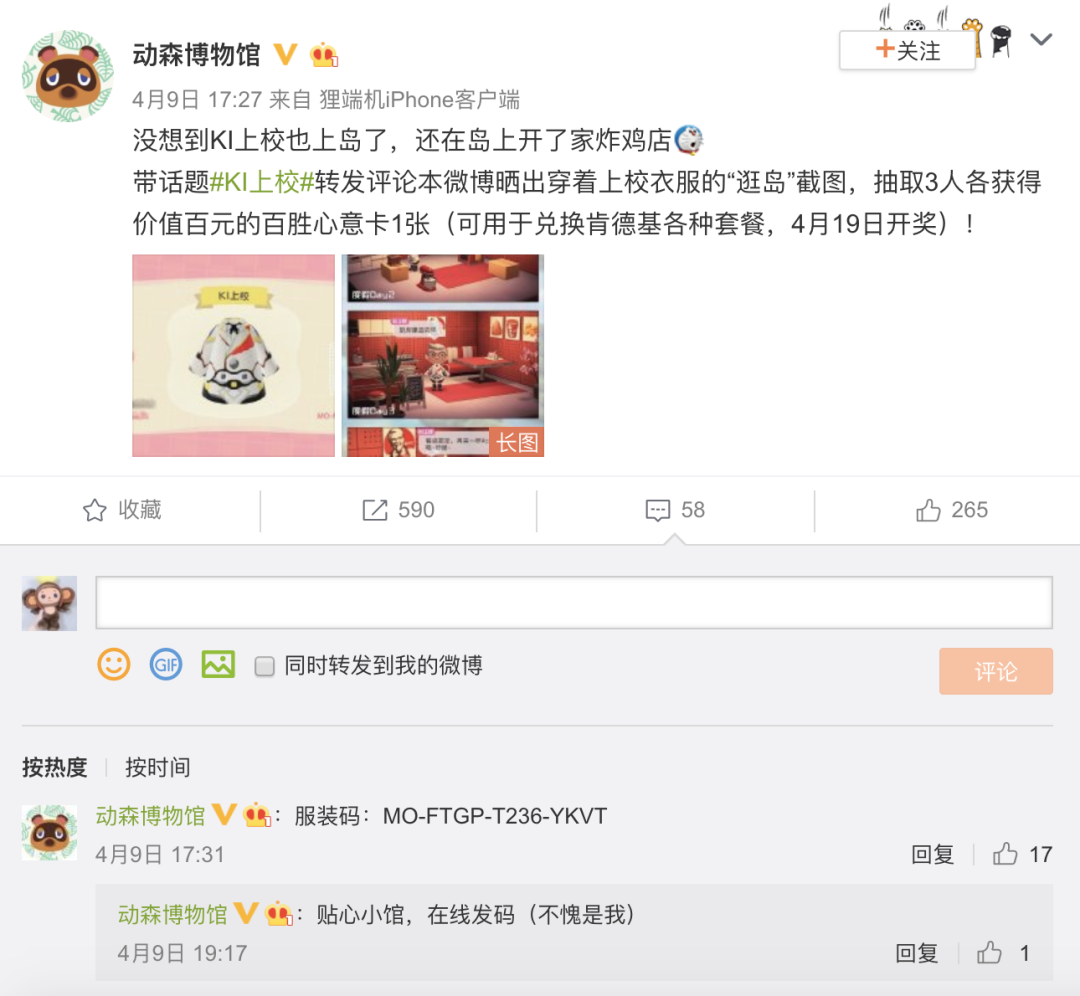Enable 同时转发到我的微博 checkbox
Screen dimensions: 1080x996
264,666
